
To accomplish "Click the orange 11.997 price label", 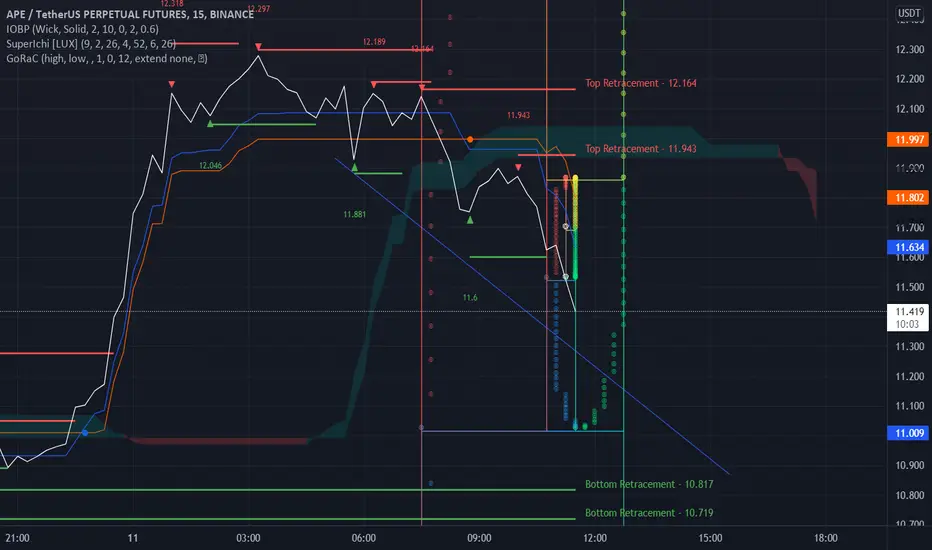I will [909, 139].
